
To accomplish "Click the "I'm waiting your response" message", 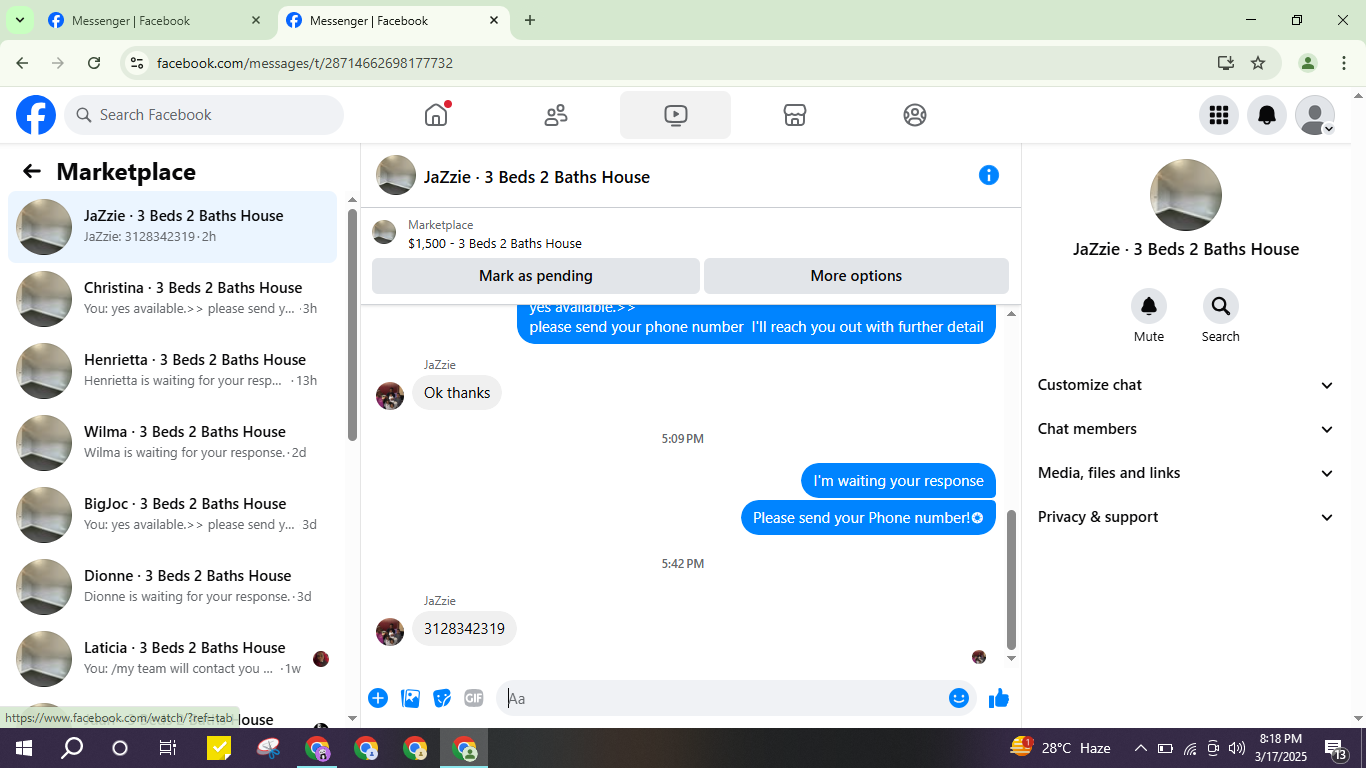I will (898, 481).
